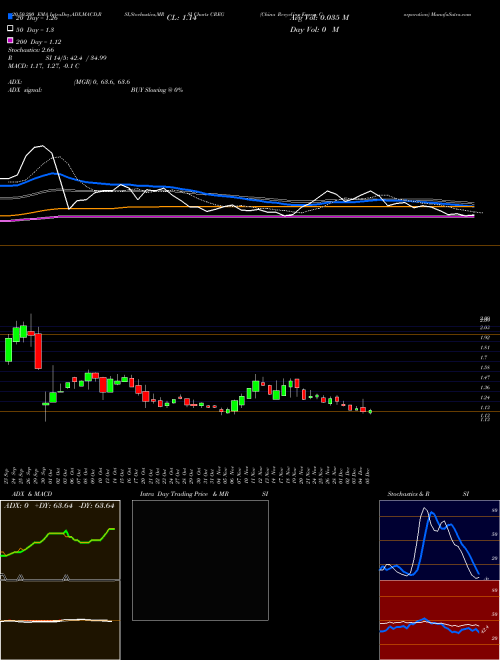
Task: Click the 1.81 price axis label
Action: [485, 347]
